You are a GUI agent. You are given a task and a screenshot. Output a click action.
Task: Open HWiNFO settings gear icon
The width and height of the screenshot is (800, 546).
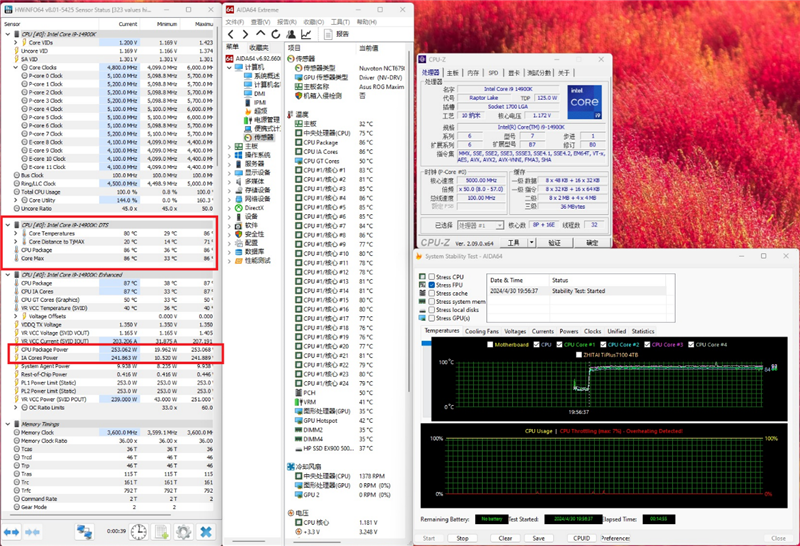coord(183,532)
